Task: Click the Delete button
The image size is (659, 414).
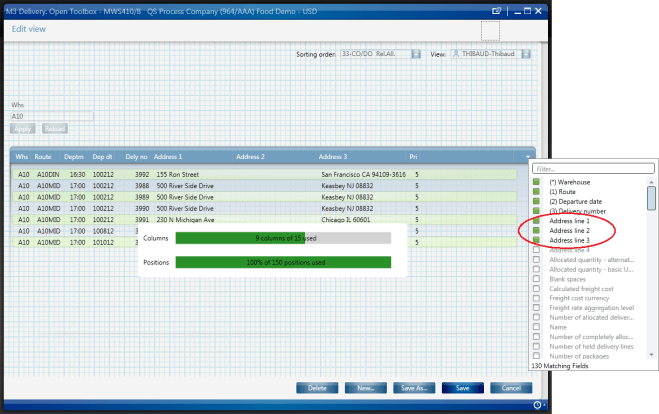Action: coord(317,387)
